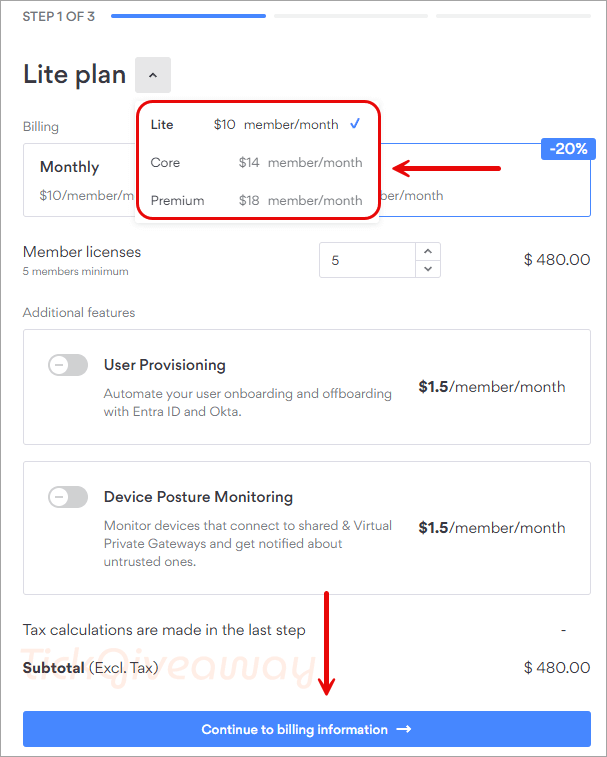Click the arrow icon on Continue button
The image size is (607, 757).
(x=404, y=729)
